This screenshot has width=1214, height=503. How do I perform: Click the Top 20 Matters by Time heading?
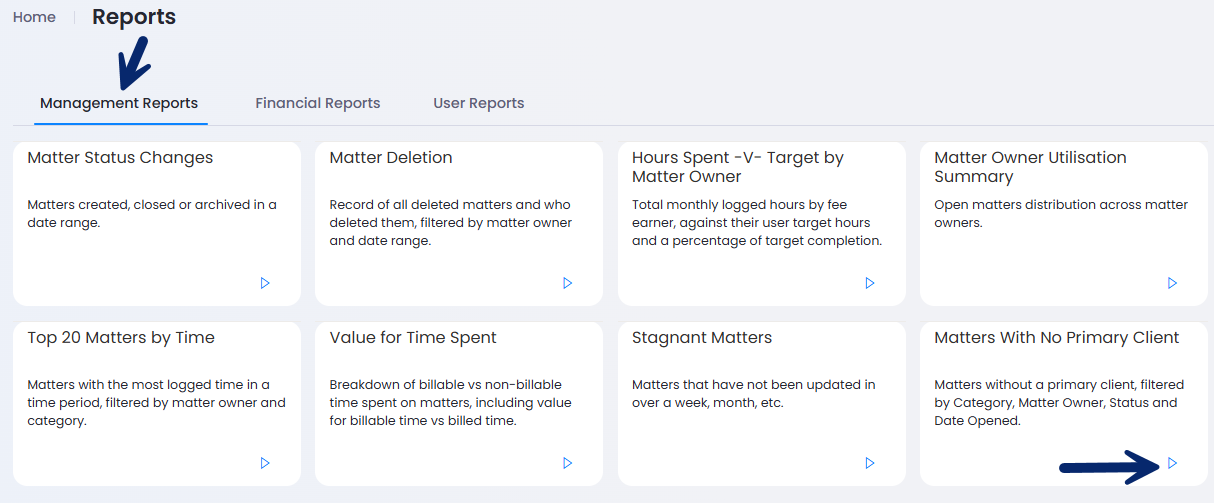click(x=121, y=337)
